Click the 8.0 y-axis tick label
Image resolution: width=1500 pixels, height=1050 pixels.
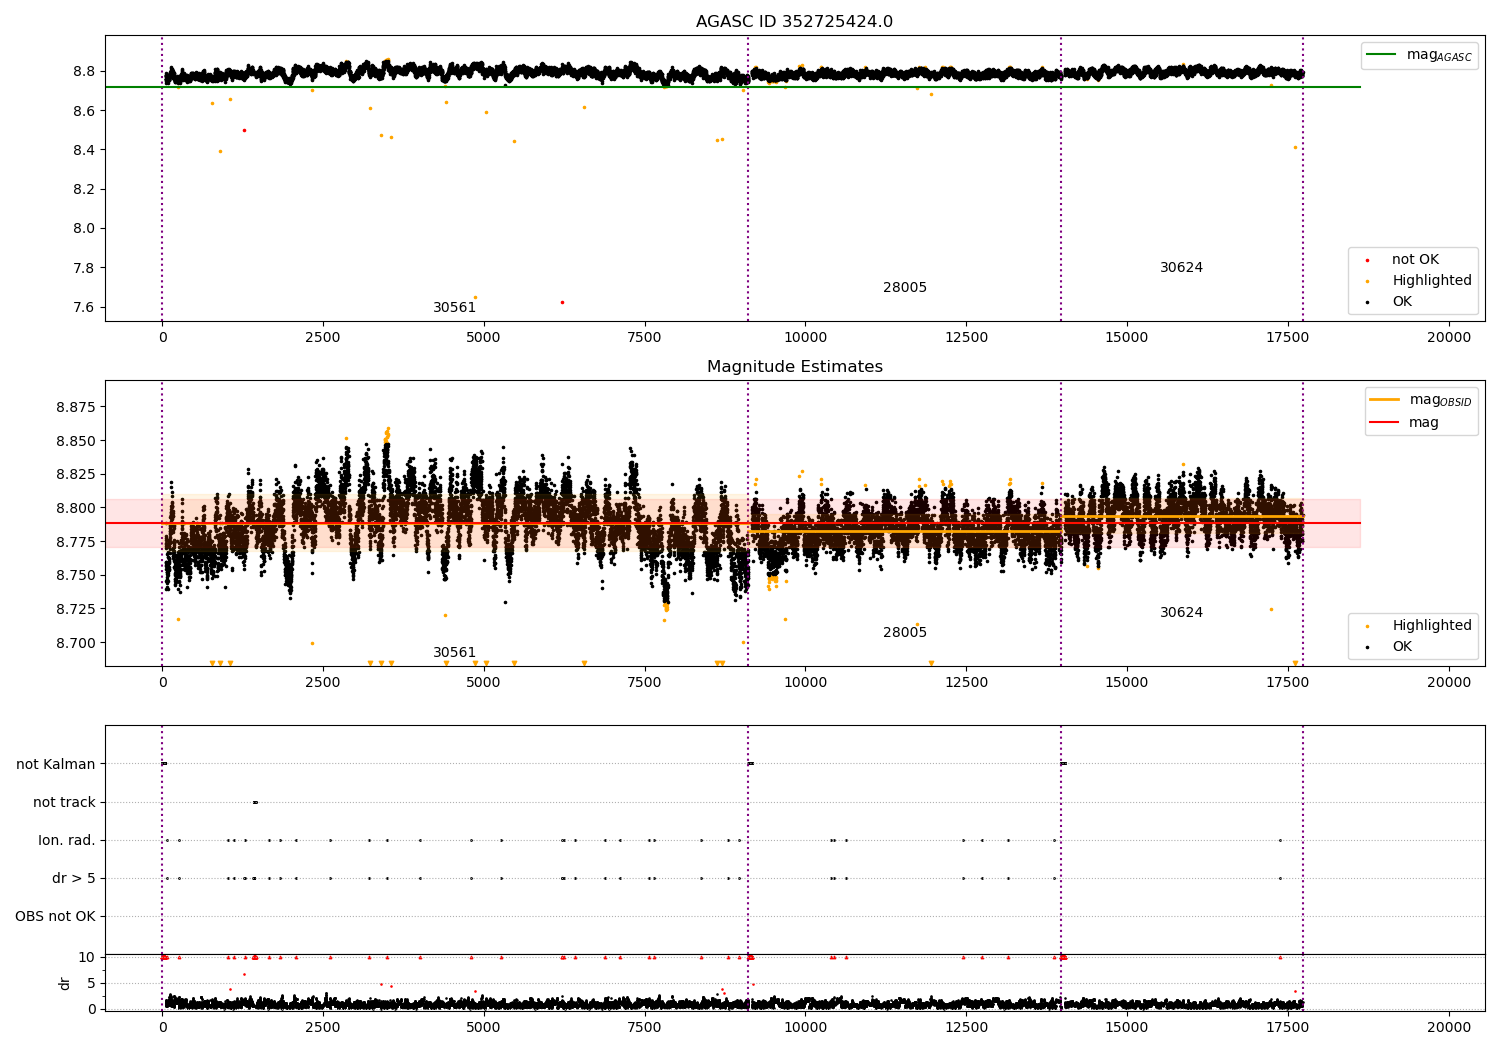84,229
